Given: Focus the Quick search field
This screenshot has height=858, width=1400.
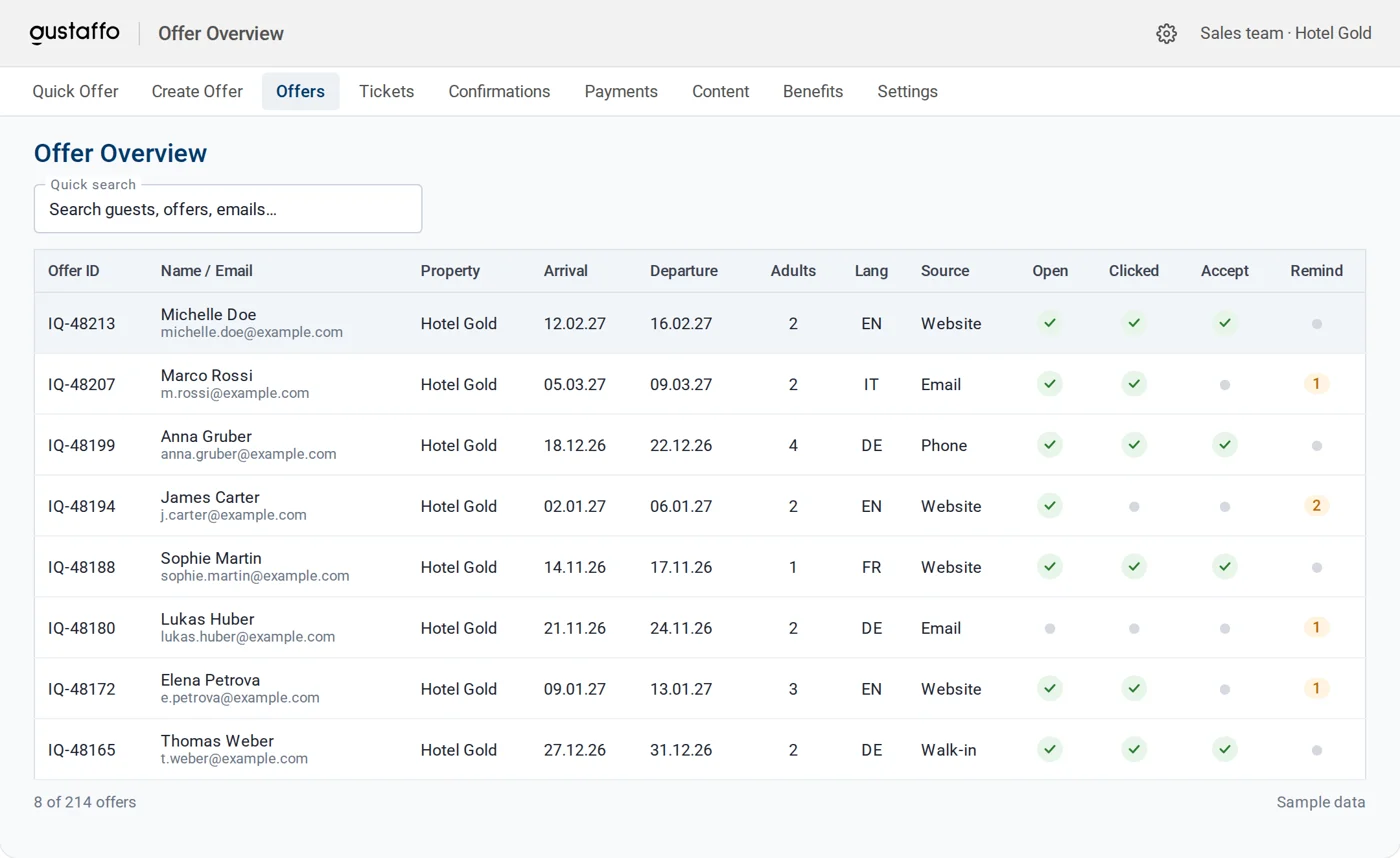Looking at the screenshot, I should coord(228,209).
